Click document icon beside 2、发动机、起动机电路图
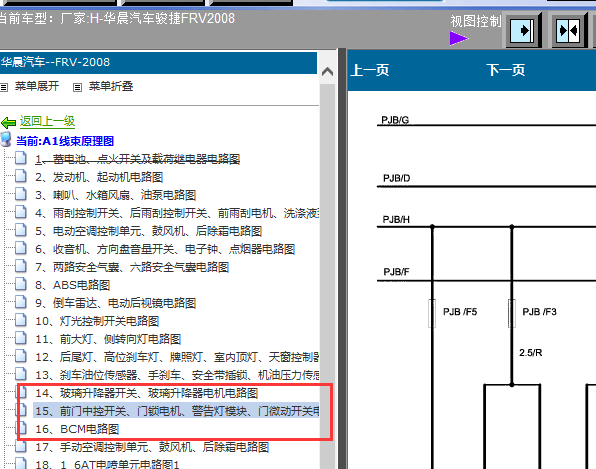 [x=21, y=176]
